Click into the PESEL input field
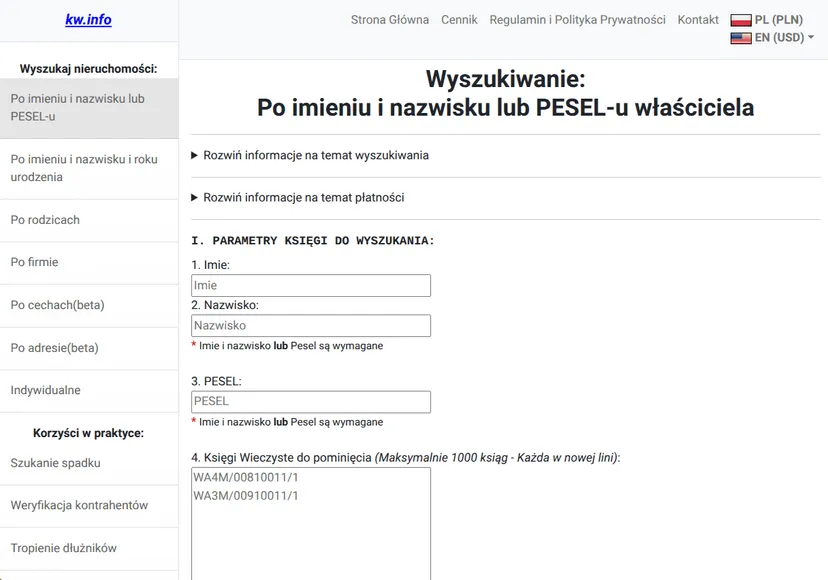 [311, 401]
